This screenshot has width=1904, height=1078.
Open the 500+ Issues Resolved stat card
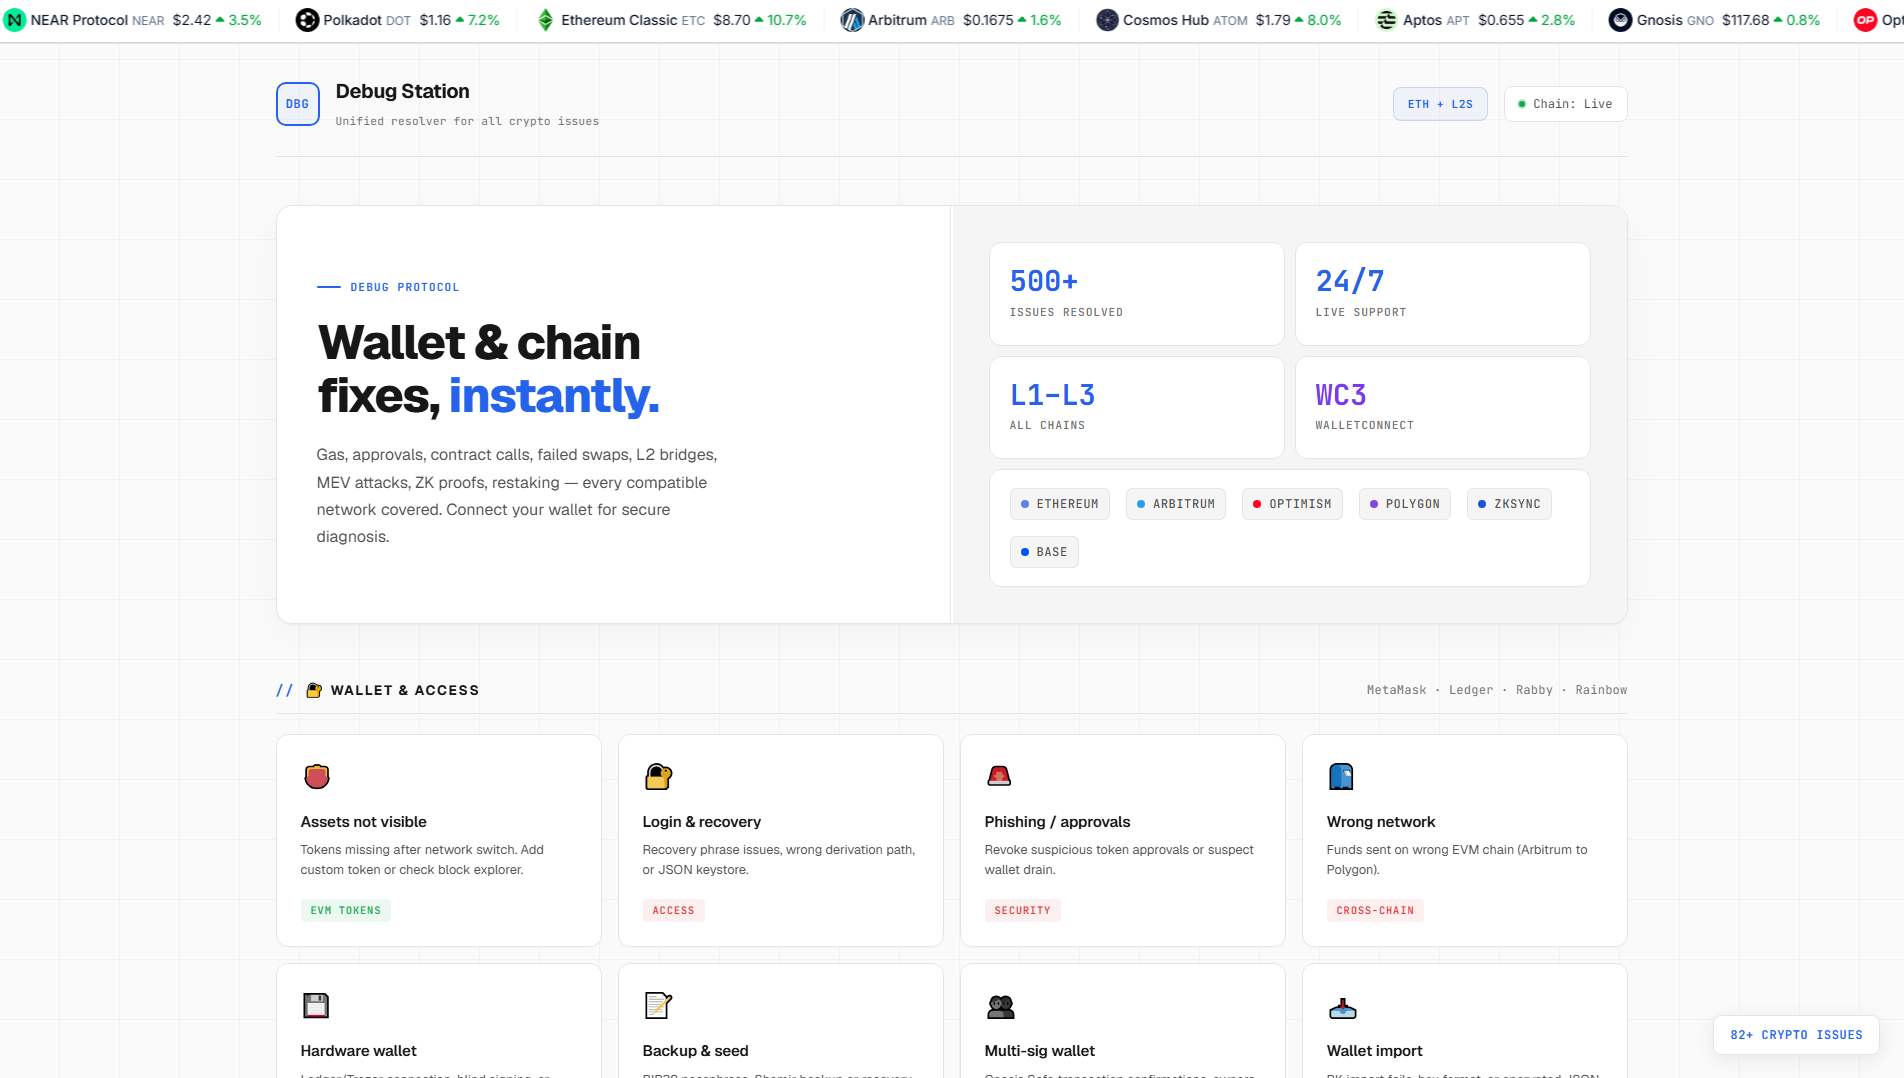pos(1136,294)
